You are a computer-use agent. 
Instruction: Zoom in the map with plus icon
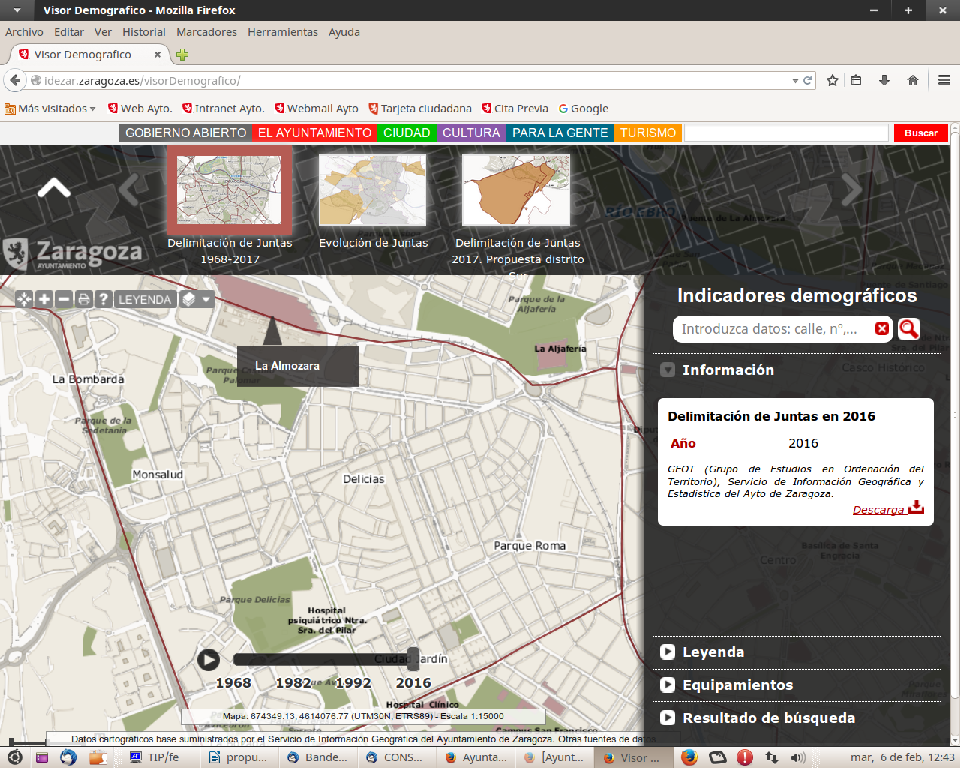click(44, 299)
